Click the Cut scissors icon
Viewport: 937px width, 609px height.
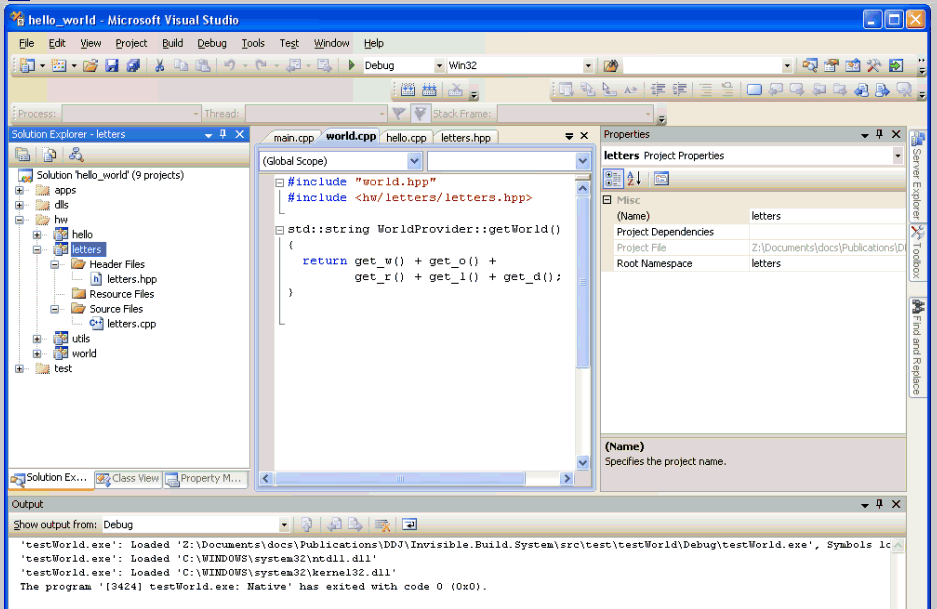pyautogui.click(x=158, y=66)
